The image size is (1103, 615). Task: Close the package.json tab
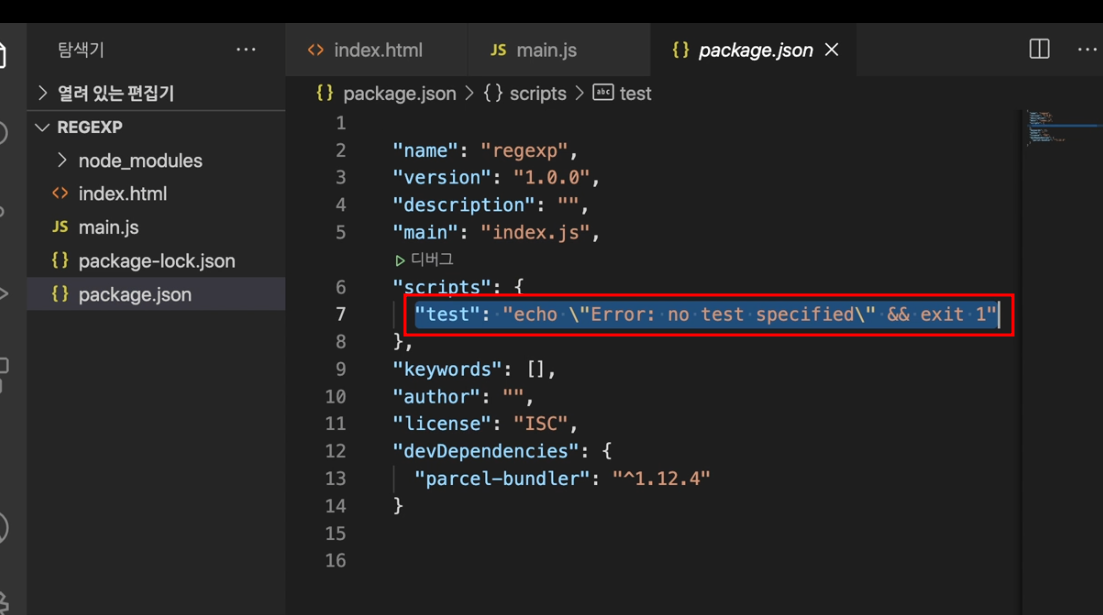point(831,49)
